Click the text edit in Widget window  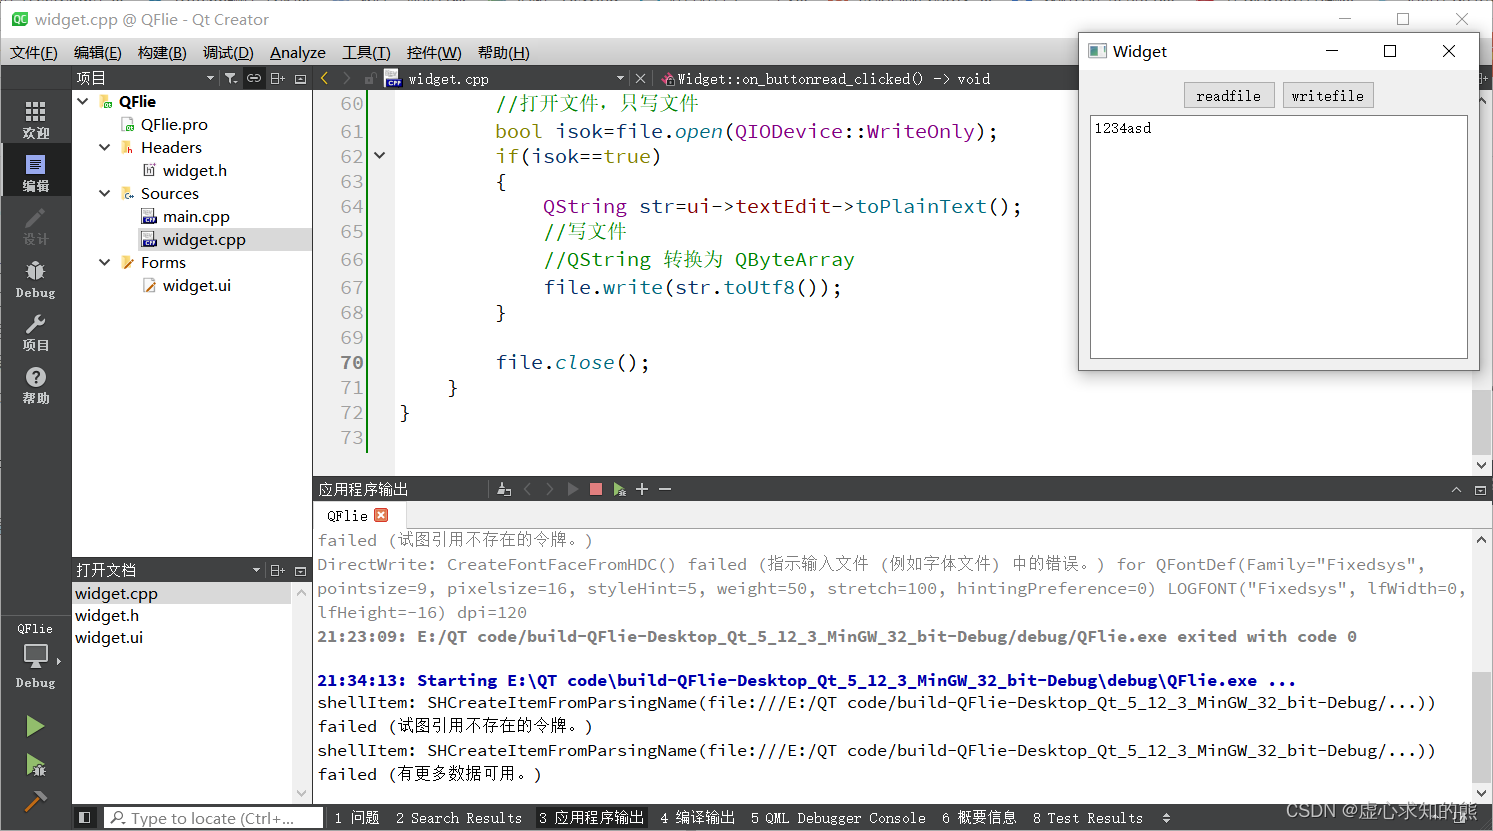tap(1278, 236)
